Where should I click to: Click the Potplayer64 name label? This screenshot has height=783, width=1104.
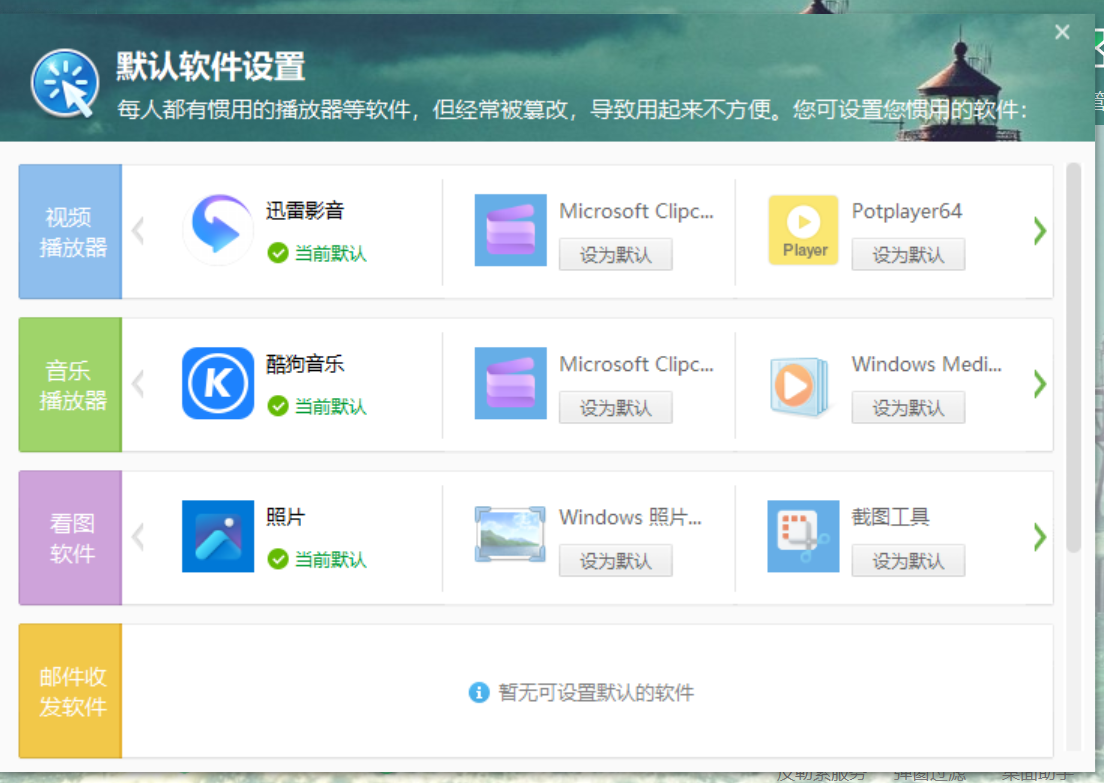[x=907, y=211]
